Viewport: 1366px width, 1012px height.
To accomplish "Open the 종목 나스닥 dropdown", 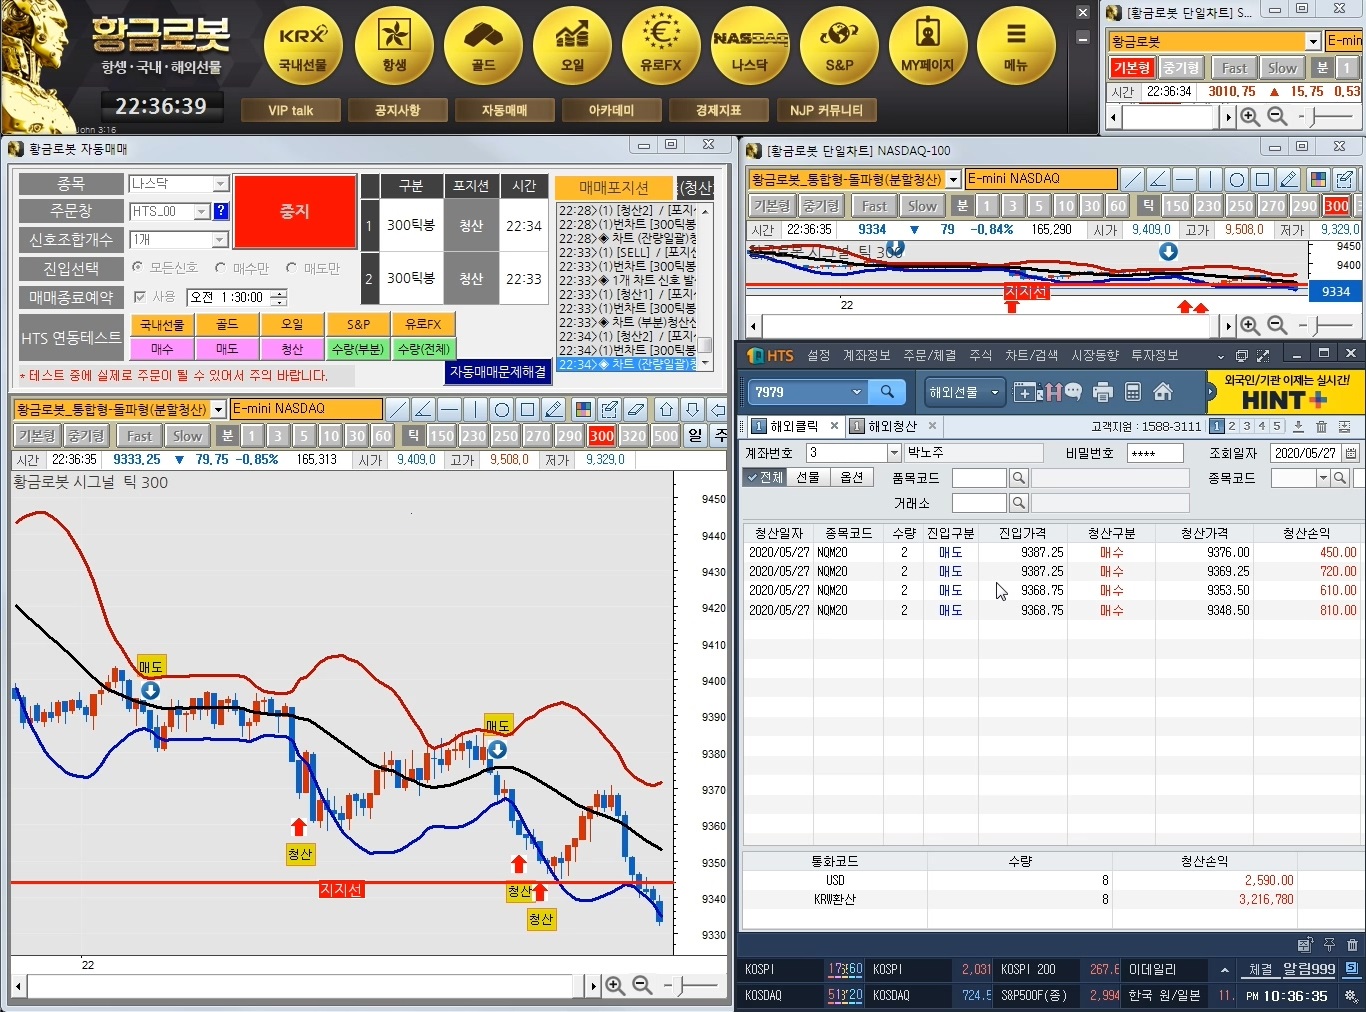I will coord(220,184).
